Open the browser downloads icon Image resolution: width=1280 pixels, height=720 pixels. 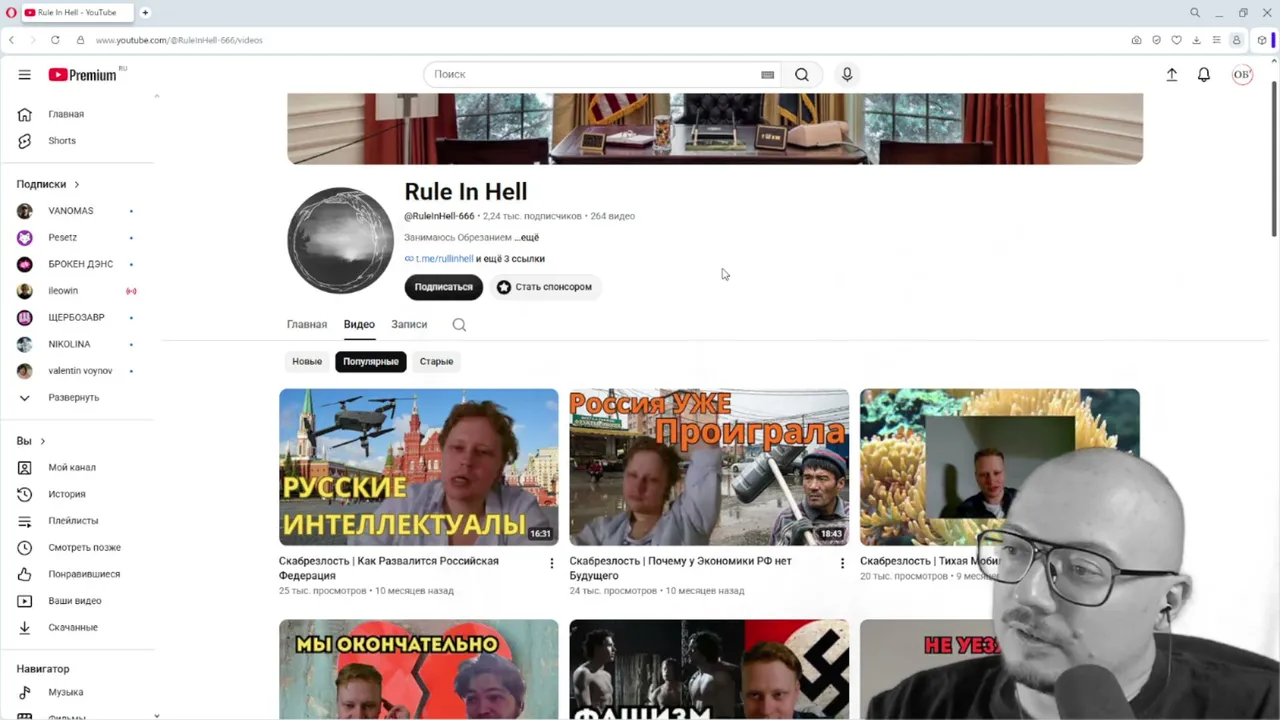[x=1196, y=40]
